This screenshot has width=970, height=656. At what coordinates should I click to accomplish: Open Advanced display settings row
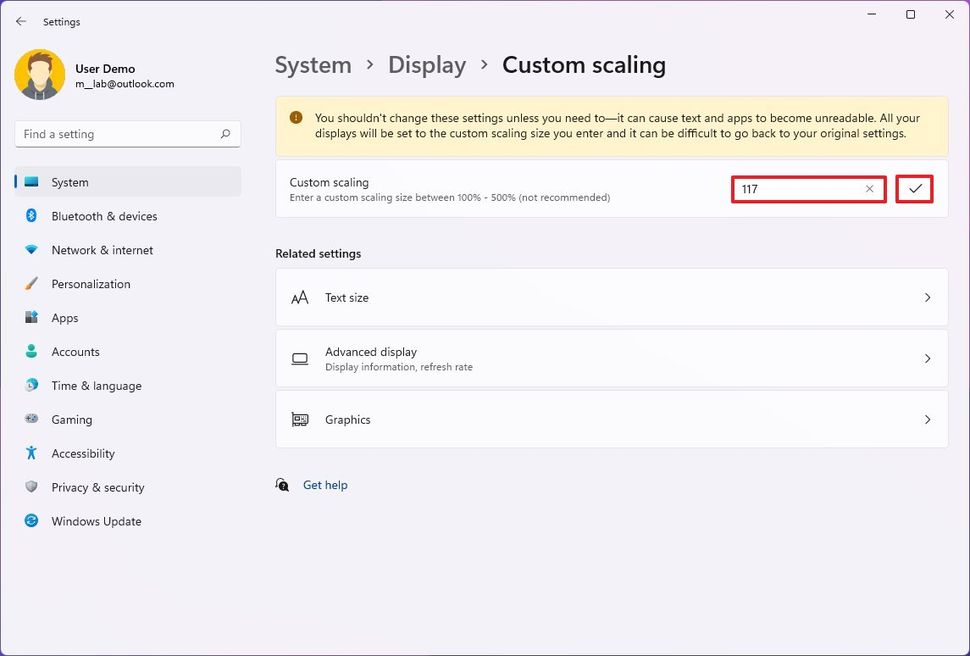click(611, 359)
